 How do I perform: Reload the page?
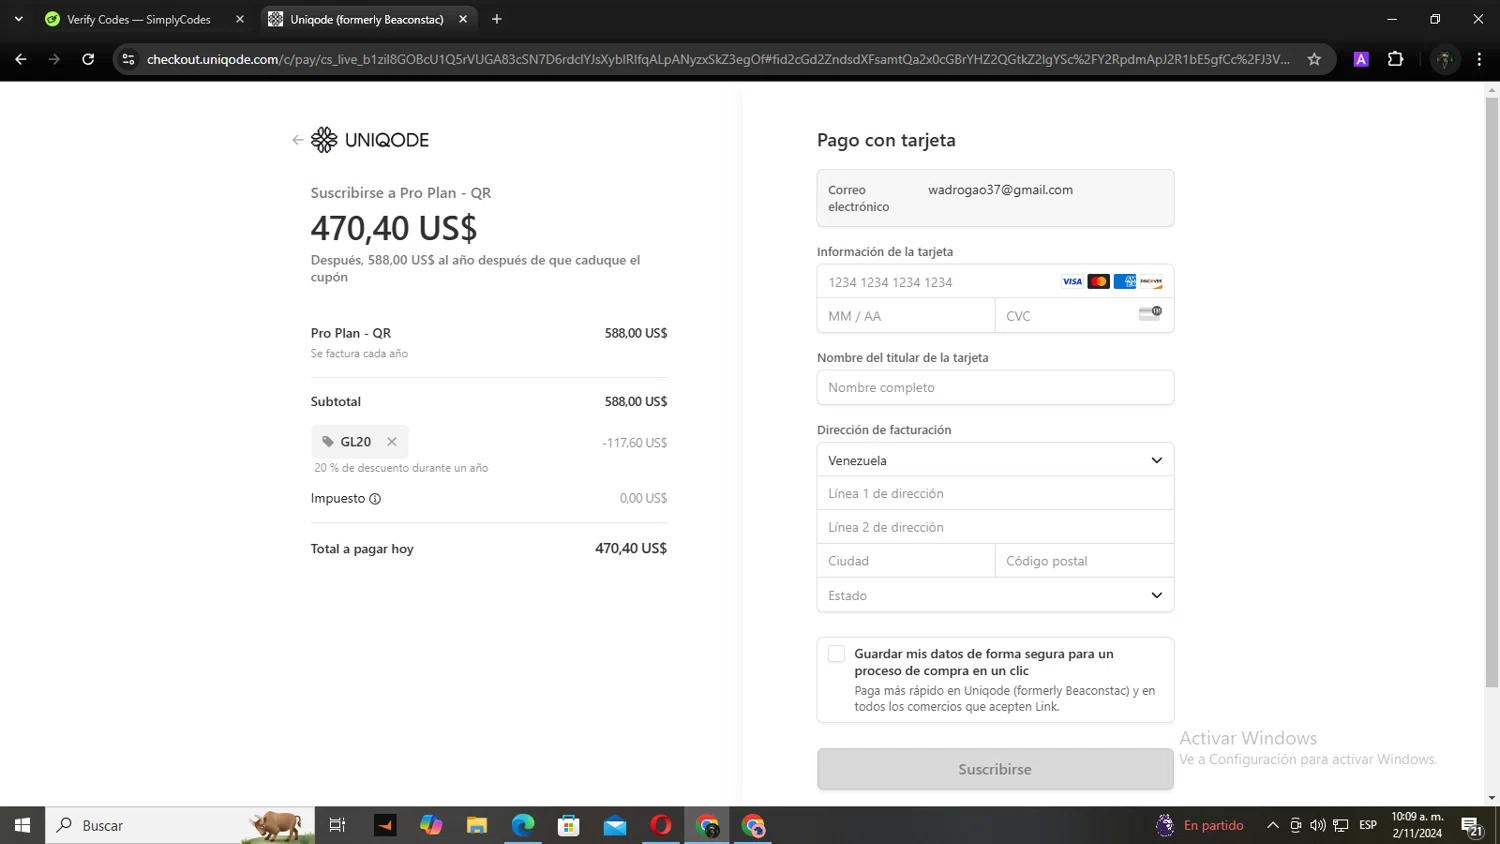tap(88, 60)
